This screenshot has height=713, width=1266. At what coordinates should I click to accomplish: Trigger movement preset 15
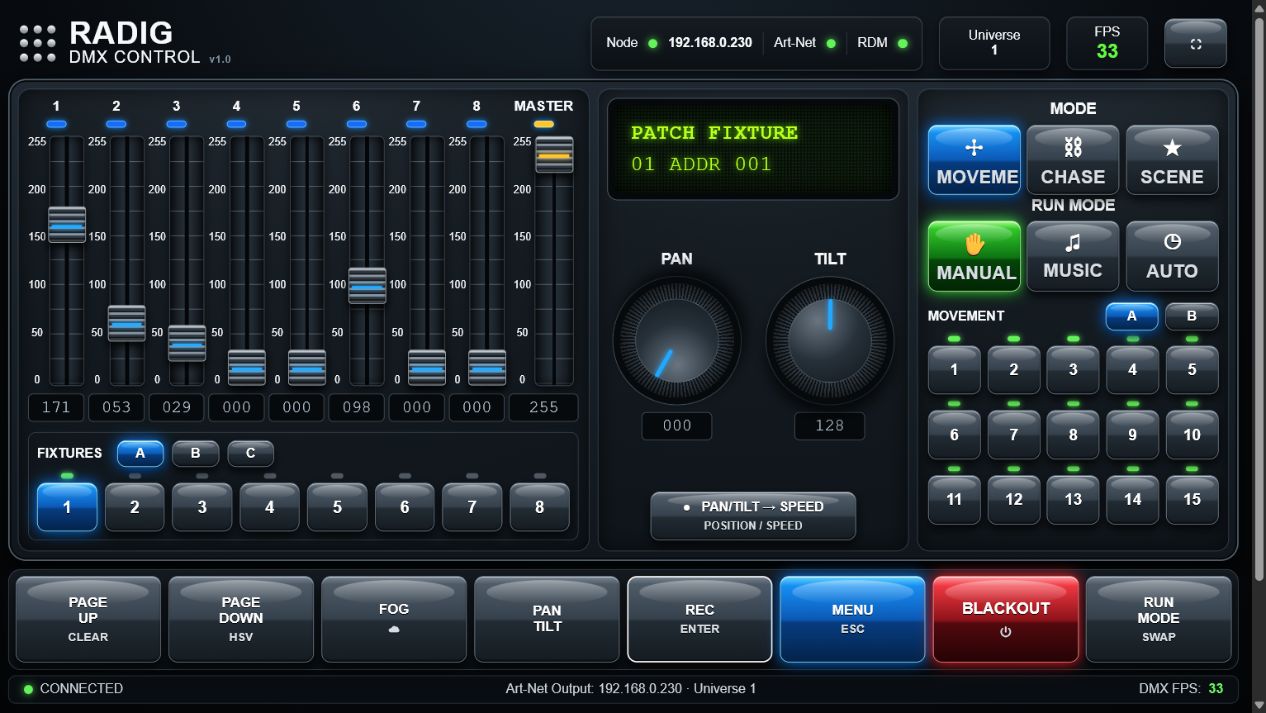(x=1192, y=499)
